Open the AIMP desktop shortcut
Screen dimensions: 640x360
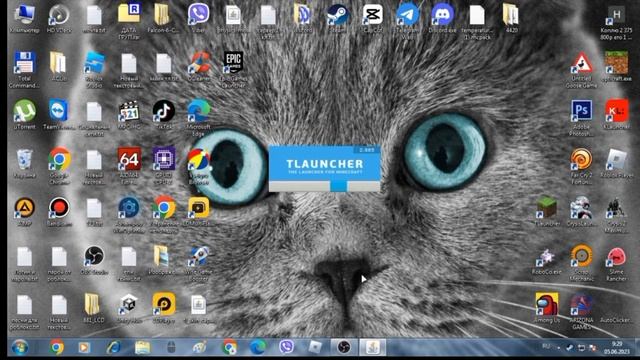tap(24, 211)
